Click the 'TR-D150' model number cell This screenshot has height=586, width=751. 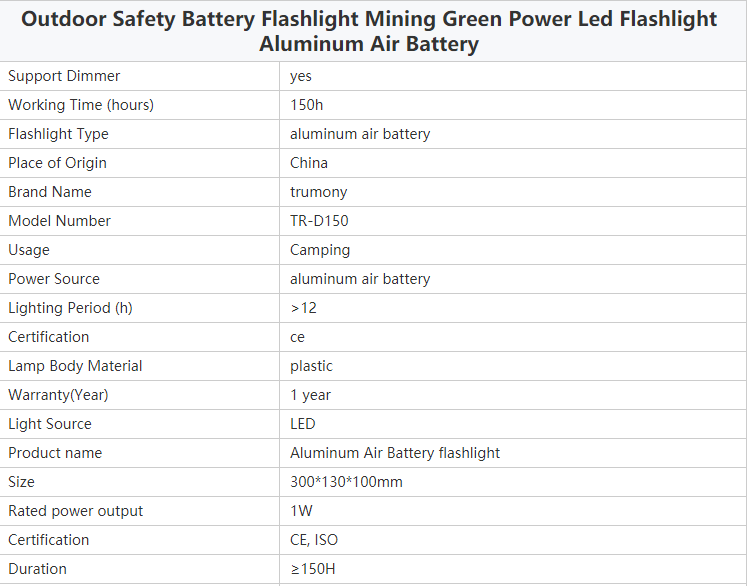(x=513, y=221)
